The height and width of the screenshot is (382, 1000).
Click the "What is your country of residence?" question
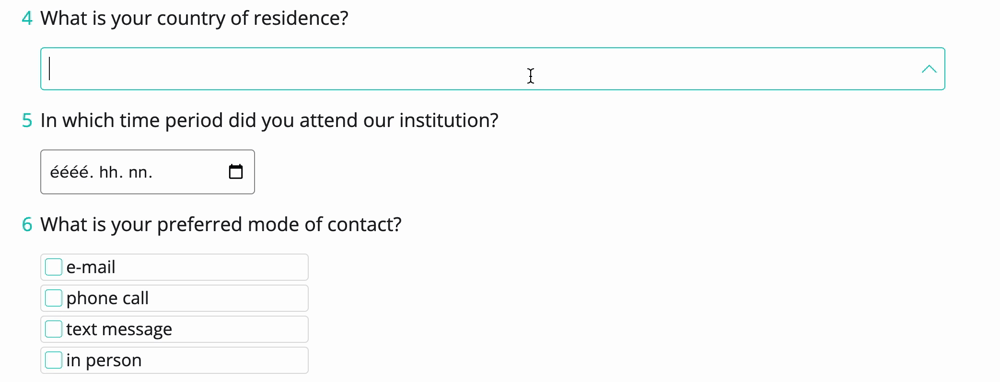(195, 18)
